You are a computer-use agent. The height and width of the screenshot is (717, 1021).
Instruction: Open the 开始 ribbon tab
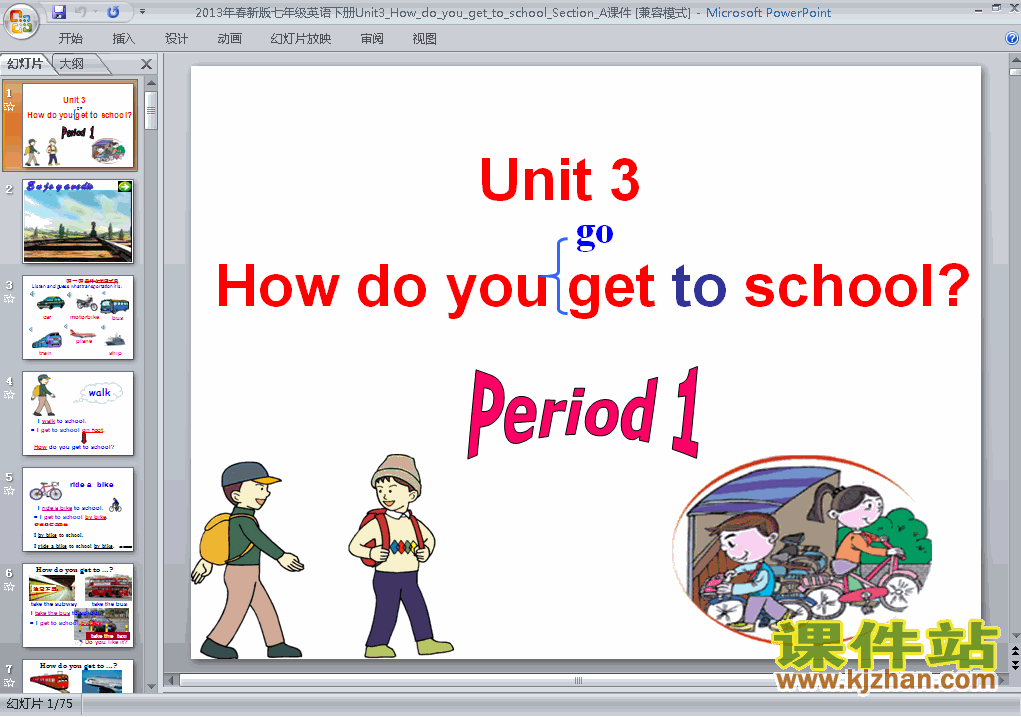pyautogui.click(x=70, y=38)
